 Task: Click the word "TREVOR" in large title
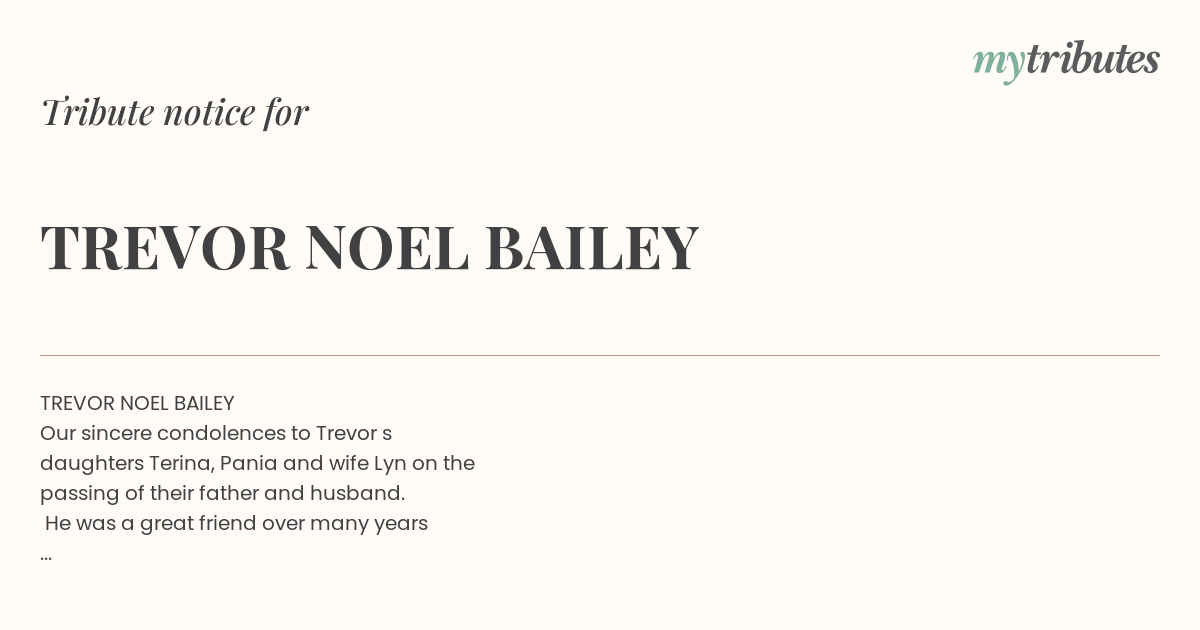pyautogui.click(x=165, y=248)
